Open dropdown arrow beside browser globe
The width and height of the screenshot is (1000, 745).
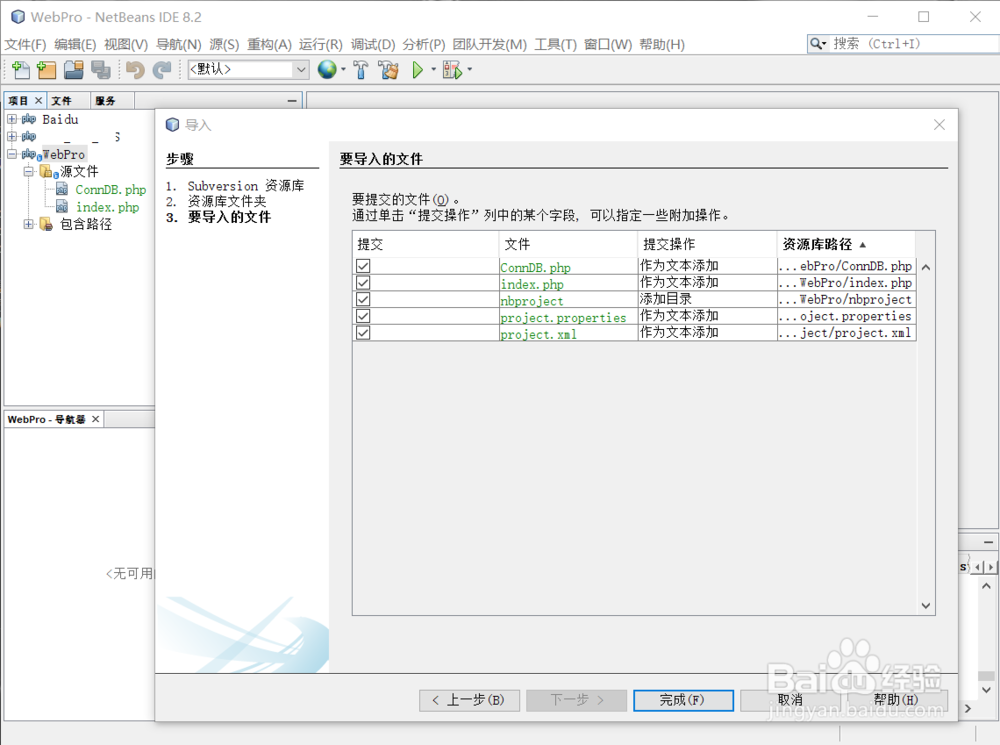343,69
